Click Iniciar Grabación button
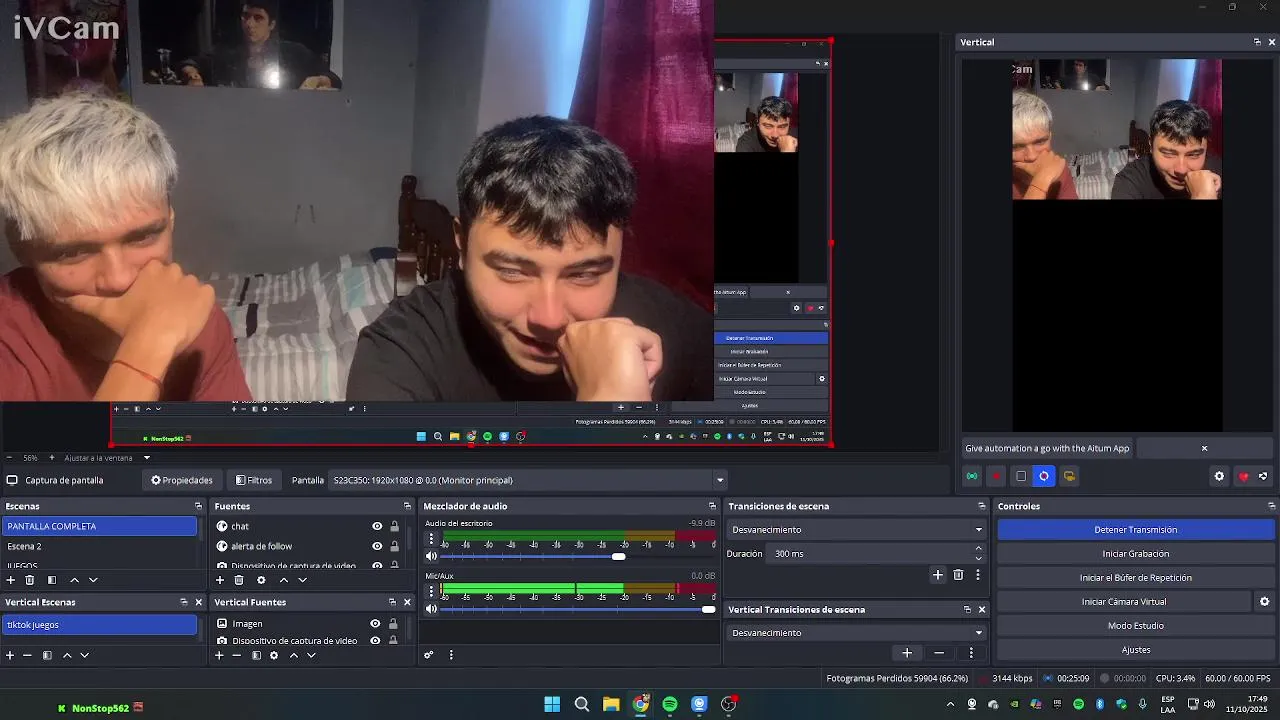 point(1136,554)
